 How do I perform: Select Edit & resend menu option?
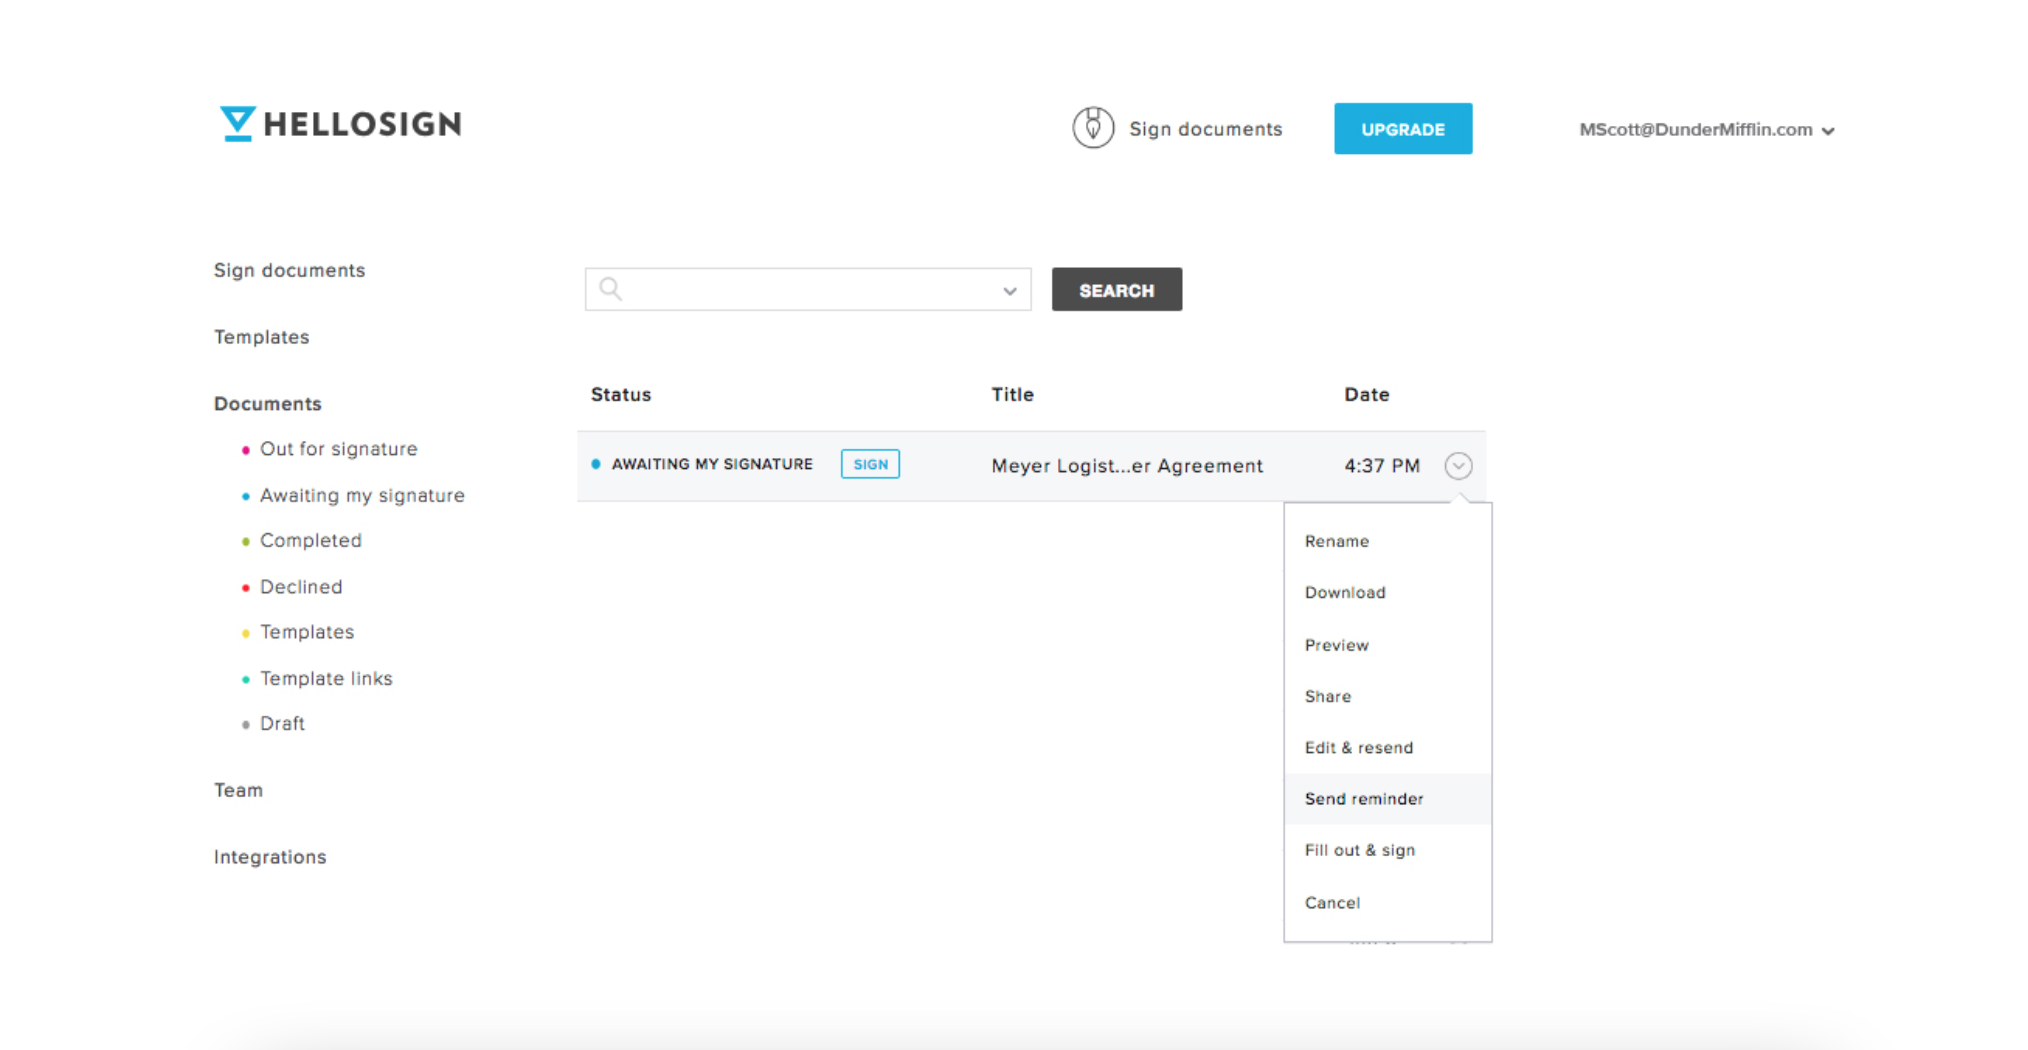1359,747
